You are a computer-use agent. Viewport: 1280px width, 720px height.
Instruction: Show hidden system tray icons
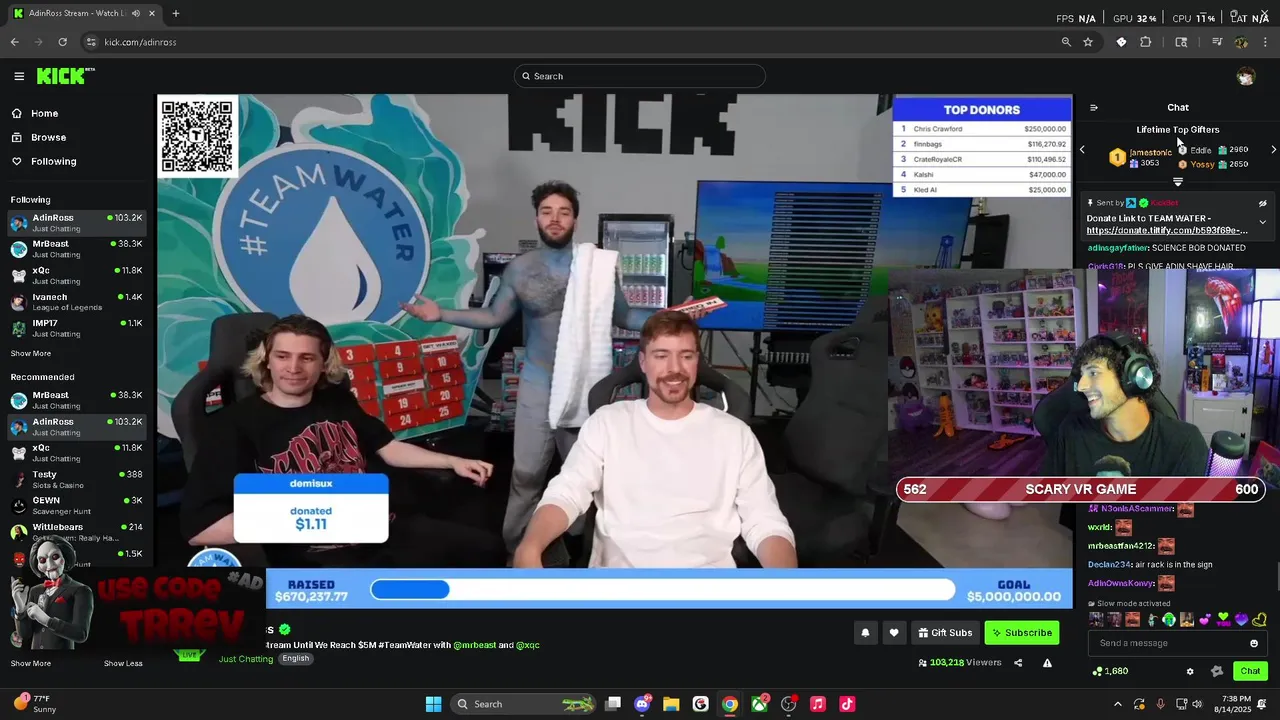pyautogui.click(x=1118, y=704)
